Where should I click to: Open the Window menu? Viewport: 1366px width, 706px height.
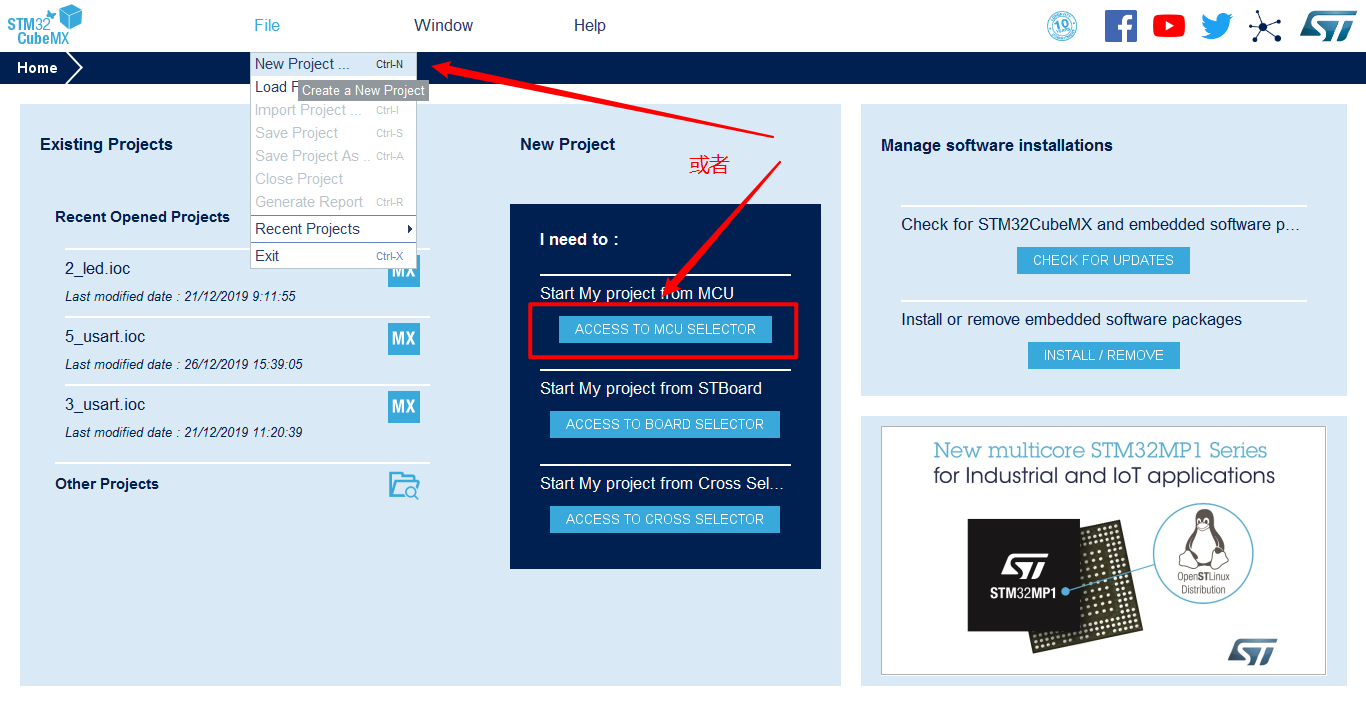pos(443,26)
